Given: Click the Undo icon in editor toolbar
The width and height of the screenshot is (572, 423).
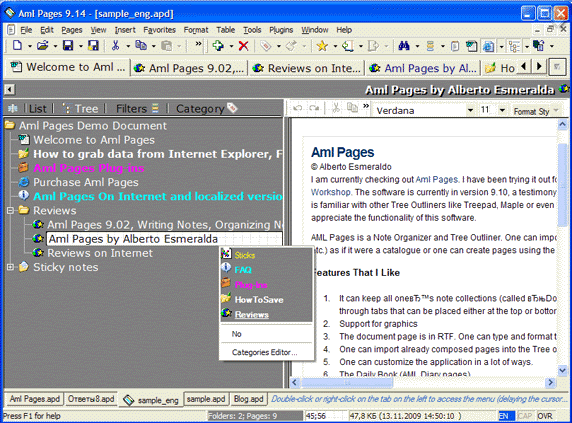Looking at the screenshot, I should pos(298,108).
